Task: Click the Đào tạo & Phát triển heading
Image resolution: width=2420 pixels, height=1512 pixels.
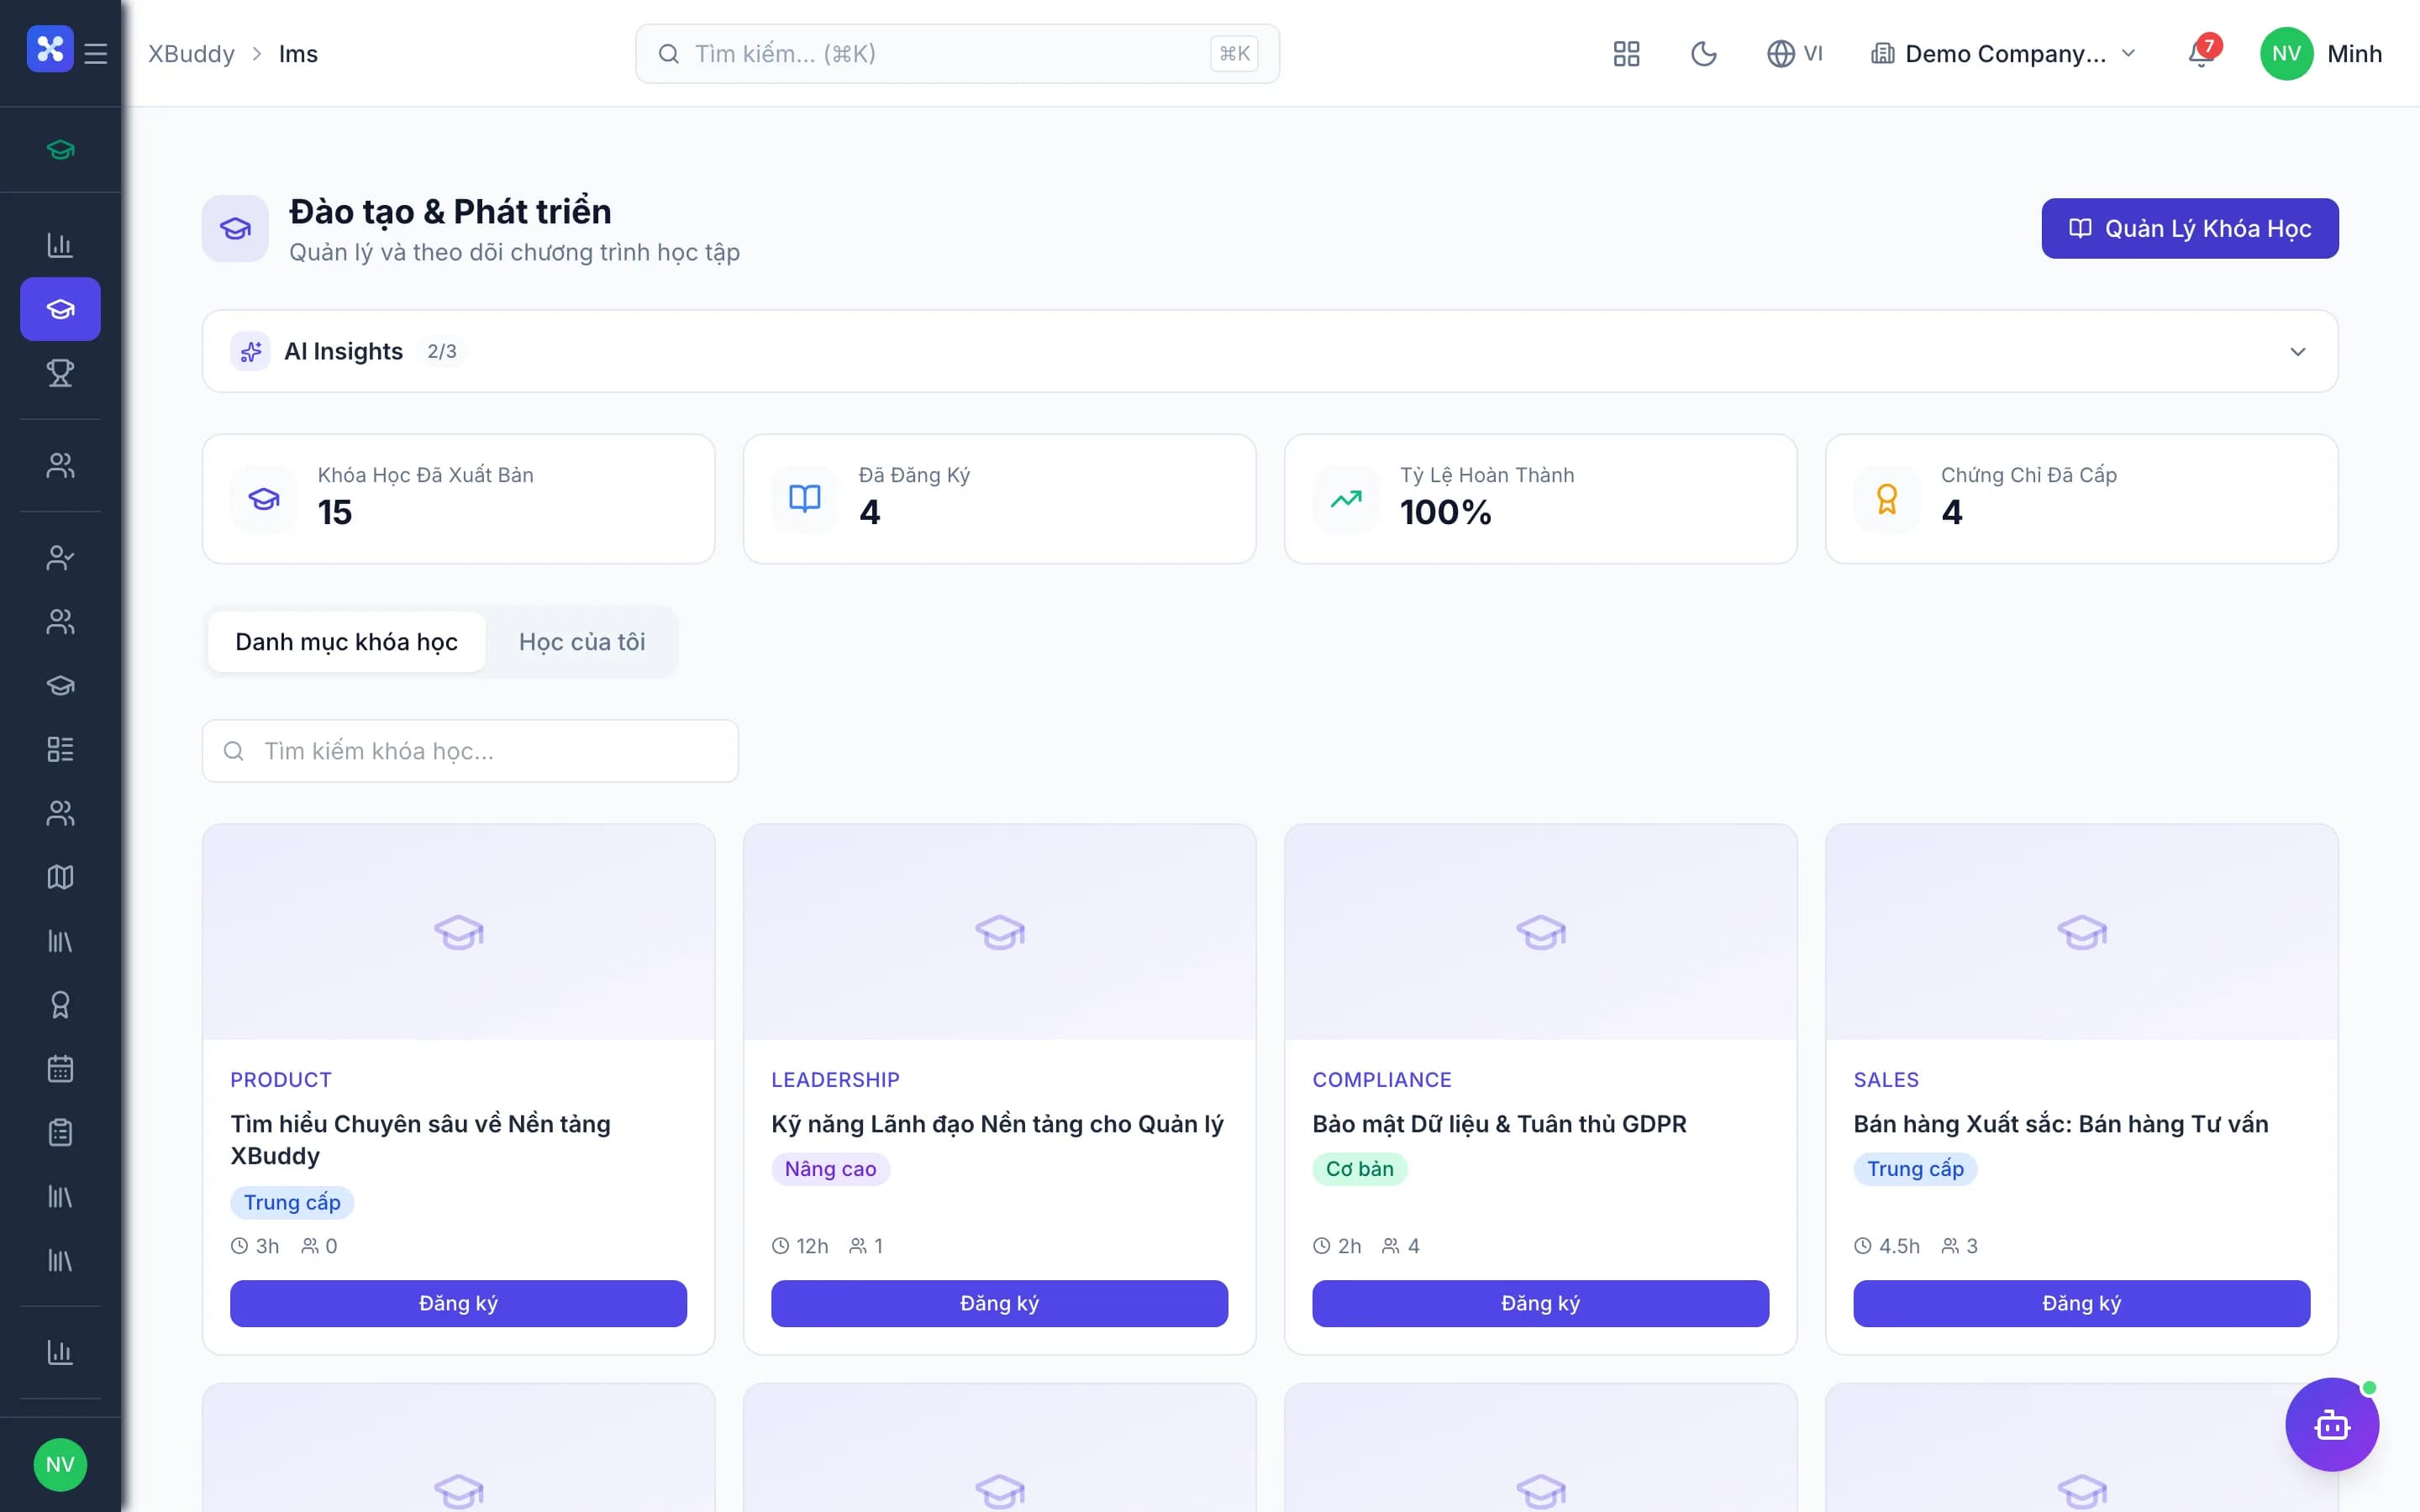Action: [x=450, y=212]
